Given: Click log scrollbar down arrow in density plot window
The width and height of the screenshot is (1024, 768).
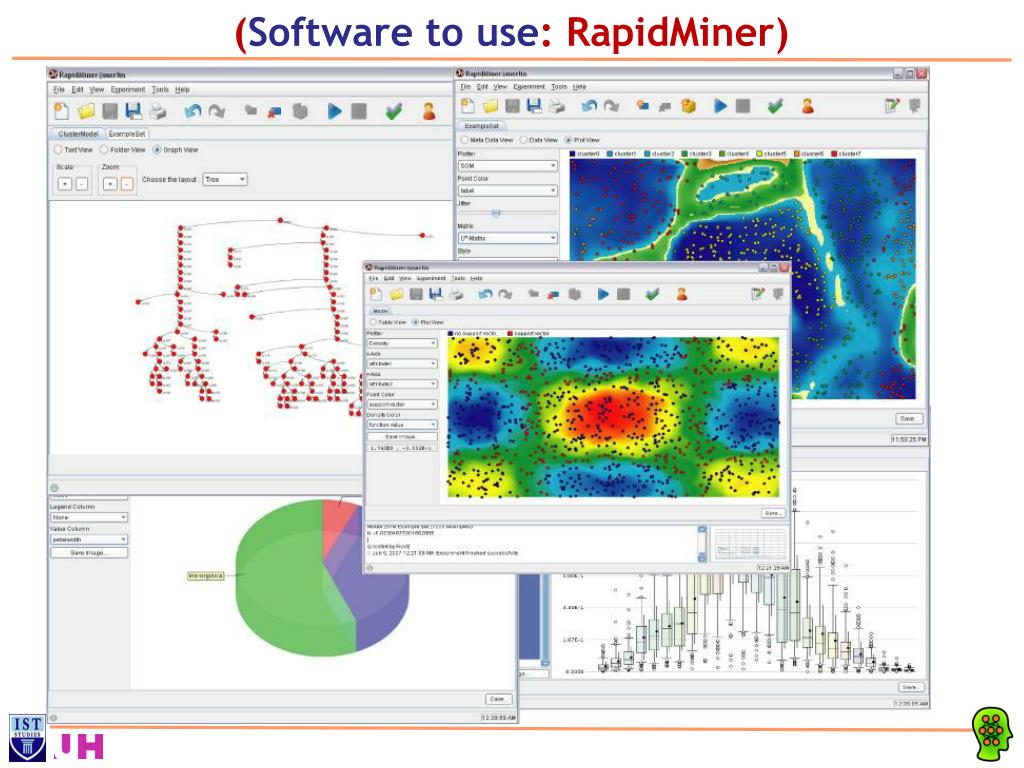Looking at the screenshot, I should [702, 558].
